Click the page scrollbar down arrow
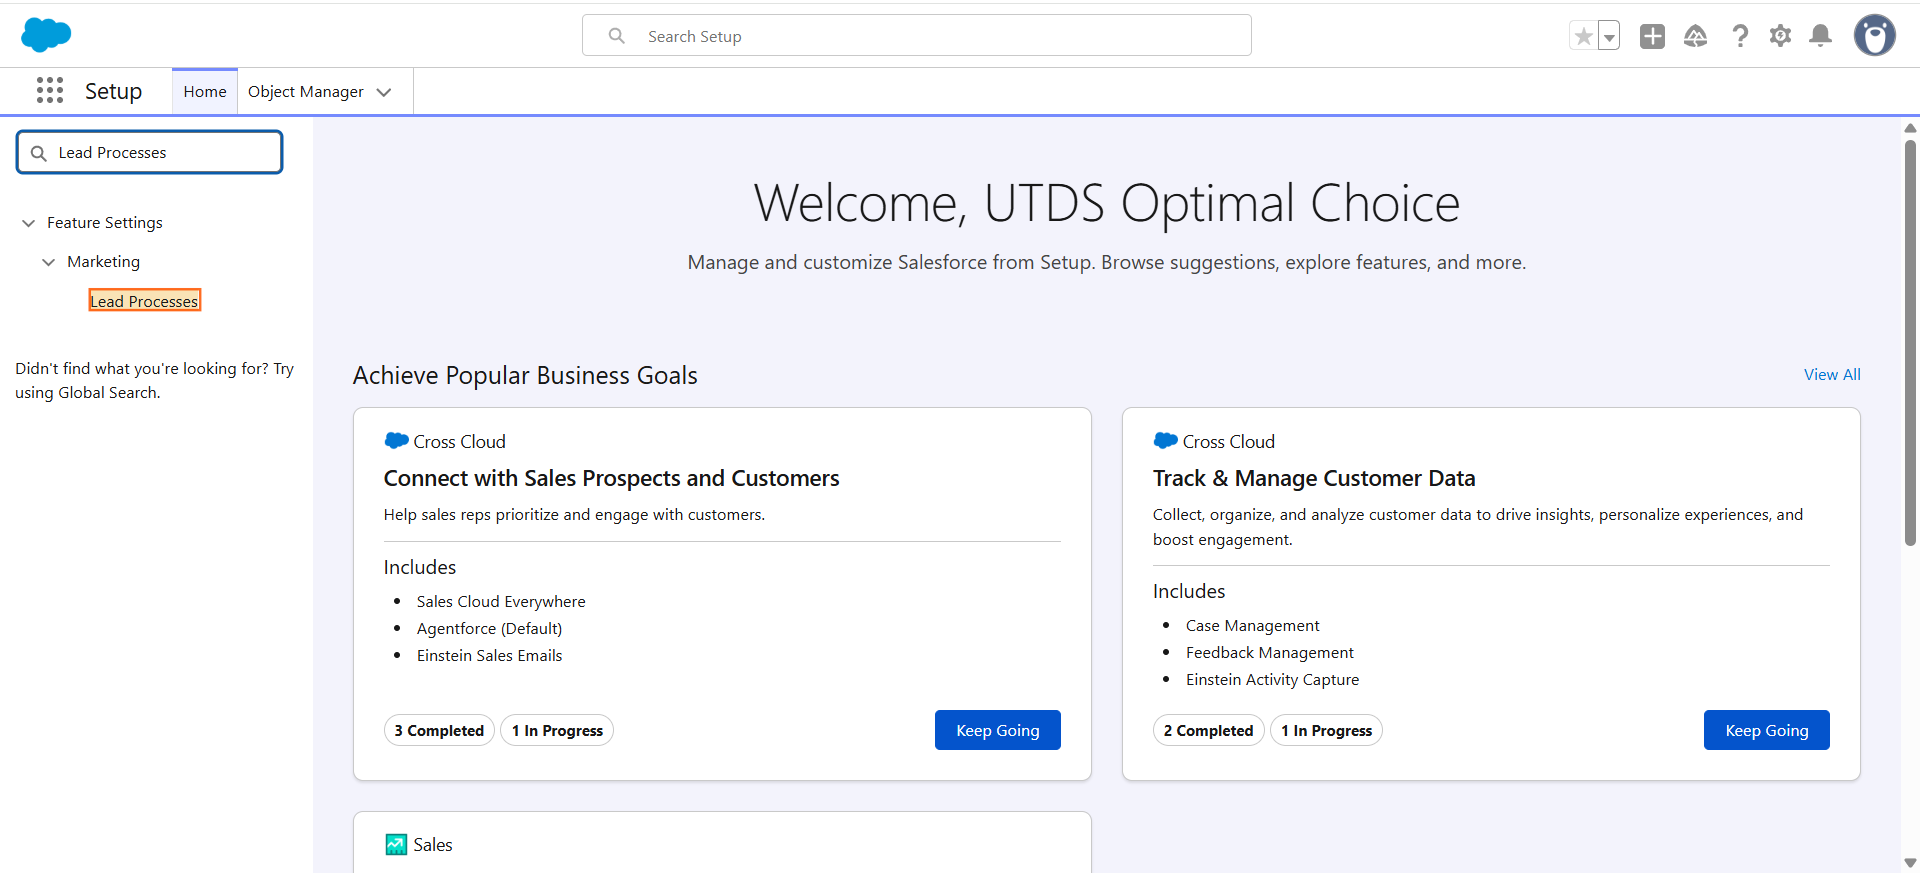 (x=1910, y=863)
